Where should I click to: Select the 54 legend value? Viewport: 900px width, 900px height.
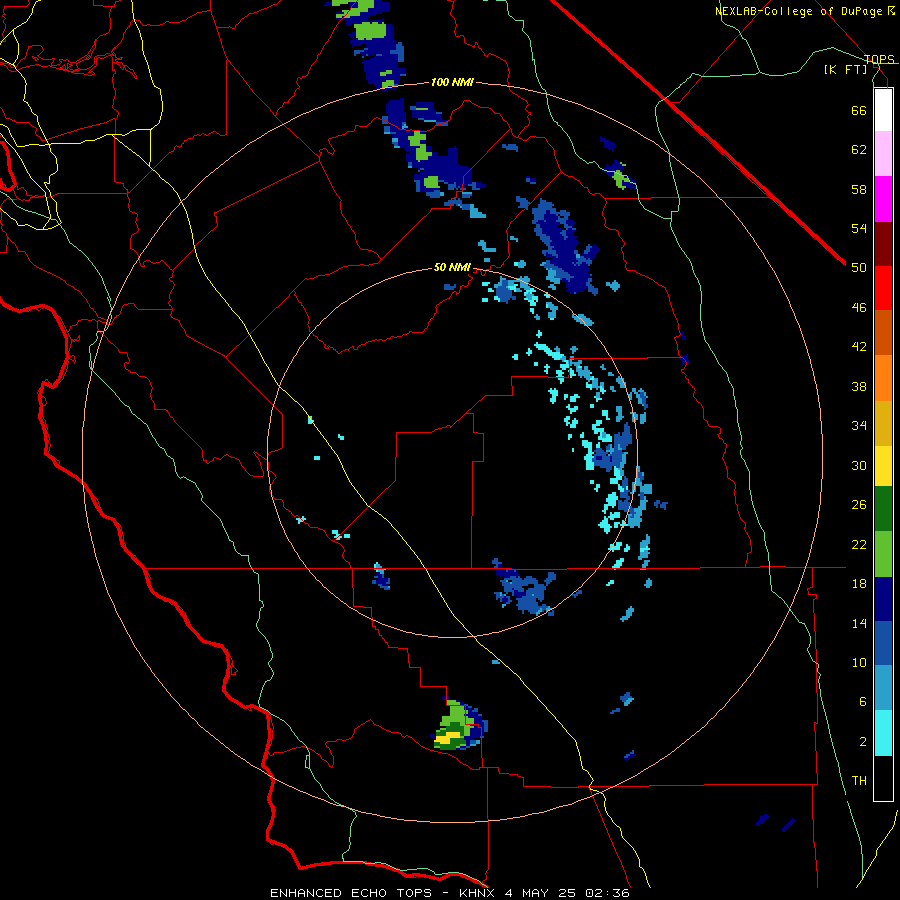click(859, 228)
